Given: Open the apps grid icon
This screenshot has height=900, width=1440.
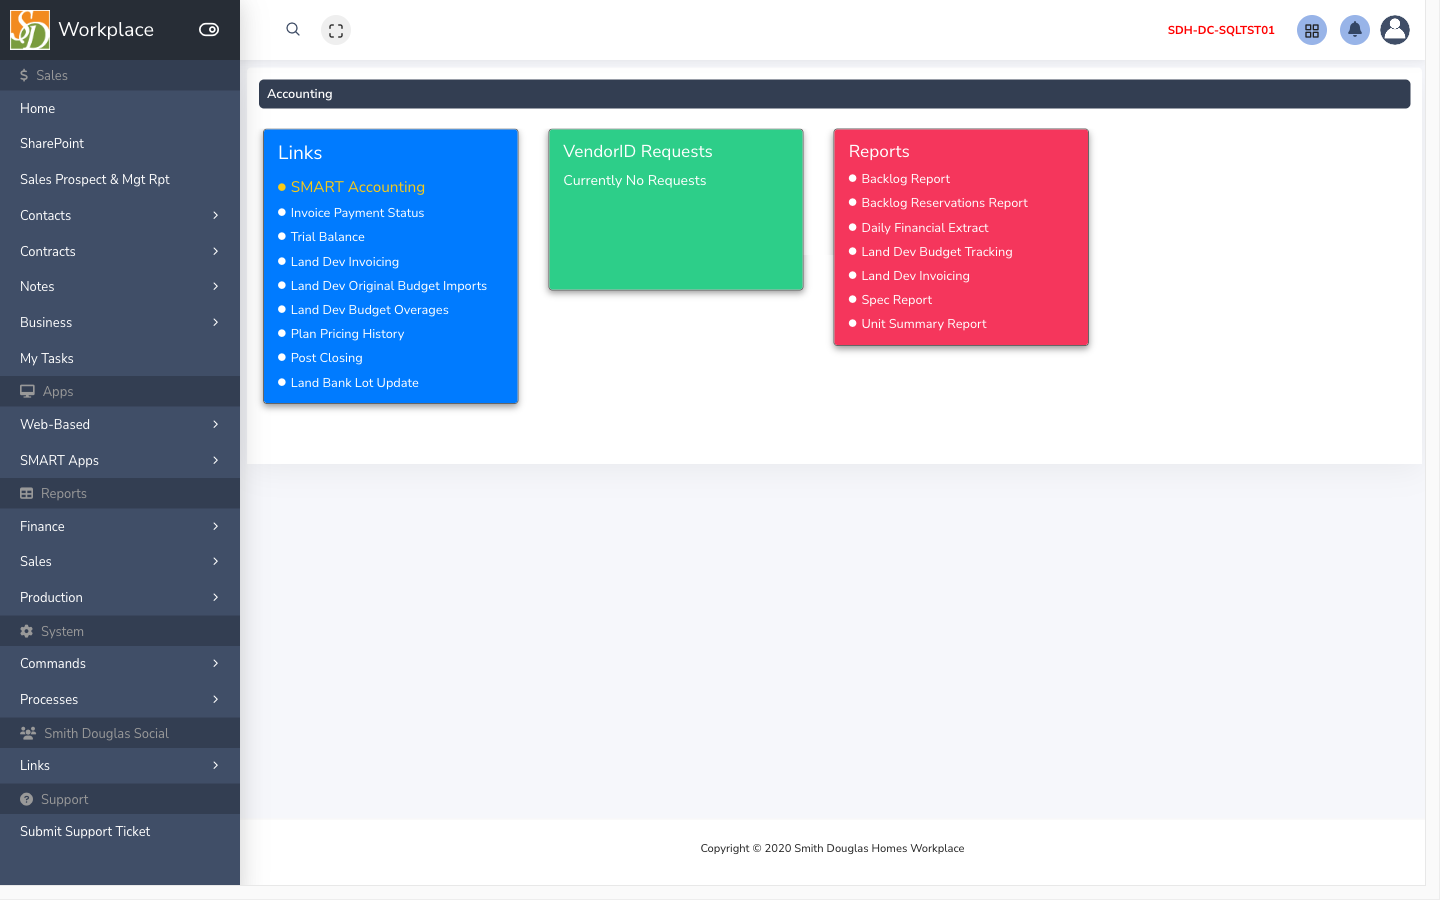Looking at the screenshot, I should (x=1312, y=30).
